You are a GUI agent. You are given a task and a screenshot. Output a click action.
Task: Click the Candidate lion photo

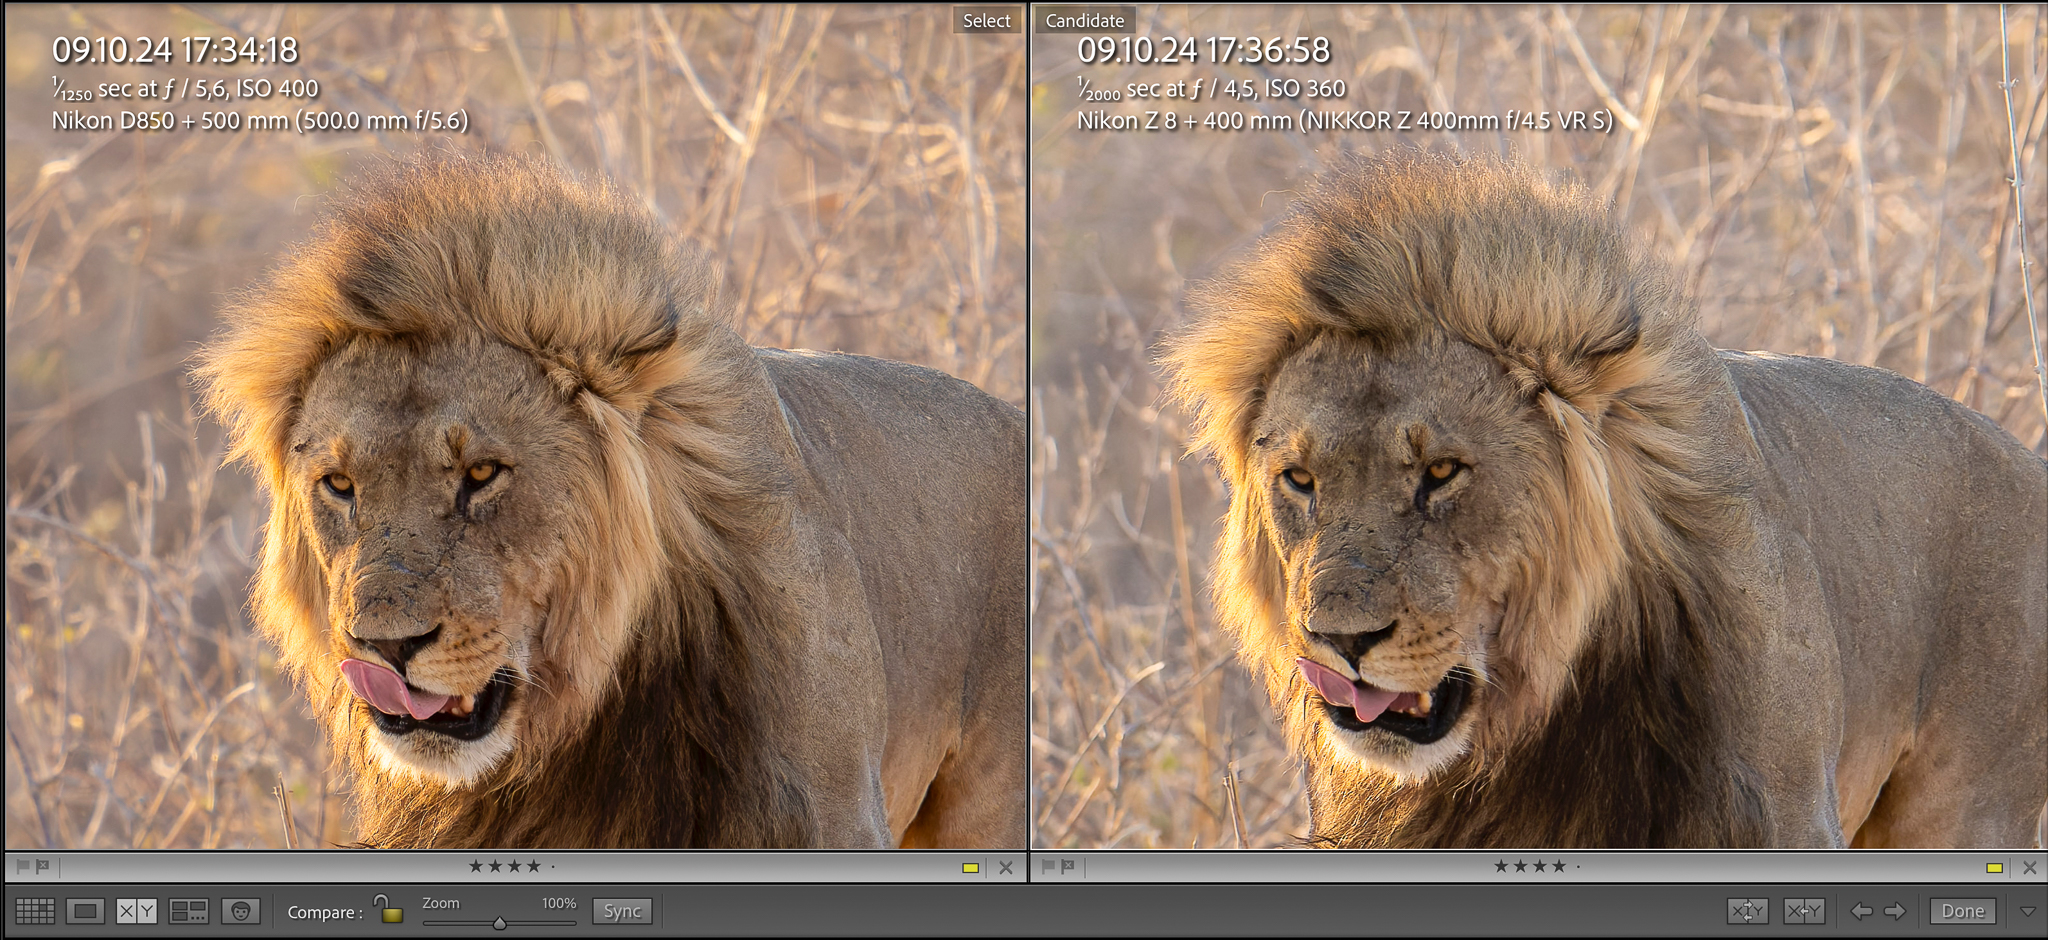tap(1539, 426)
